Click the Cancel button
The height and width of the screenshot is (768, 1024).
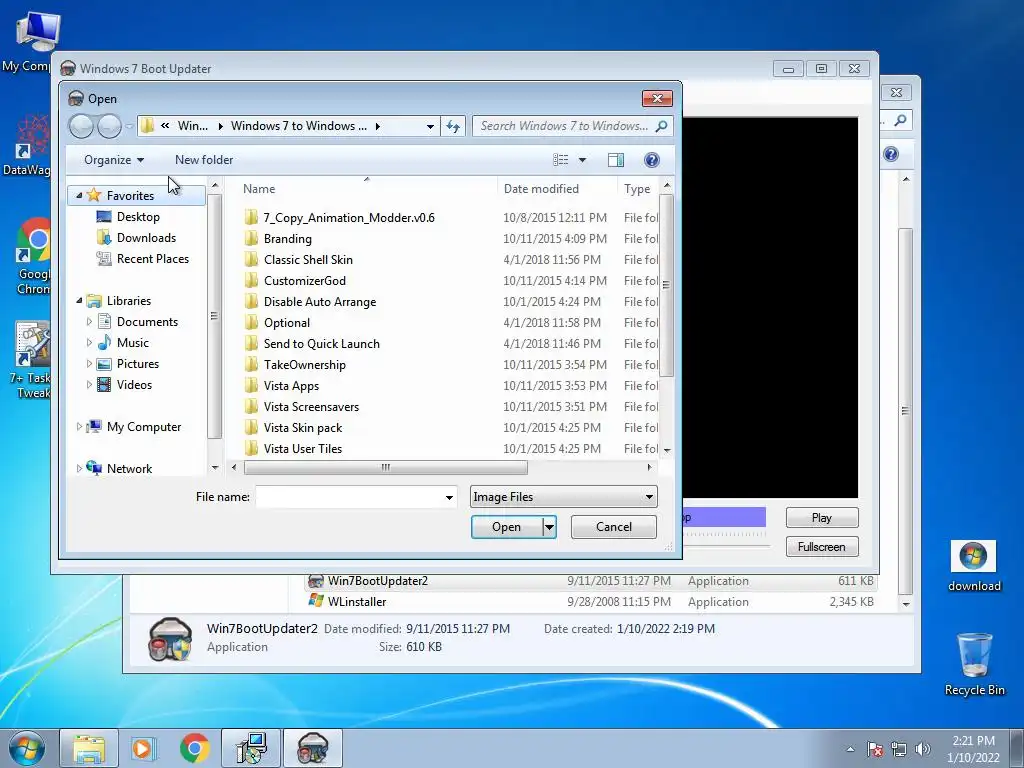613,527
